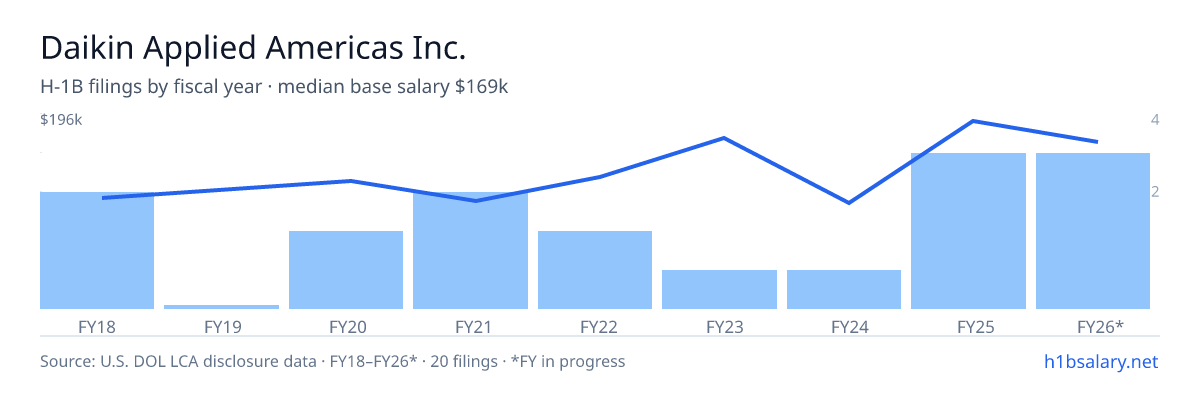Click the FY21 axis label

(x=470, y=326)
